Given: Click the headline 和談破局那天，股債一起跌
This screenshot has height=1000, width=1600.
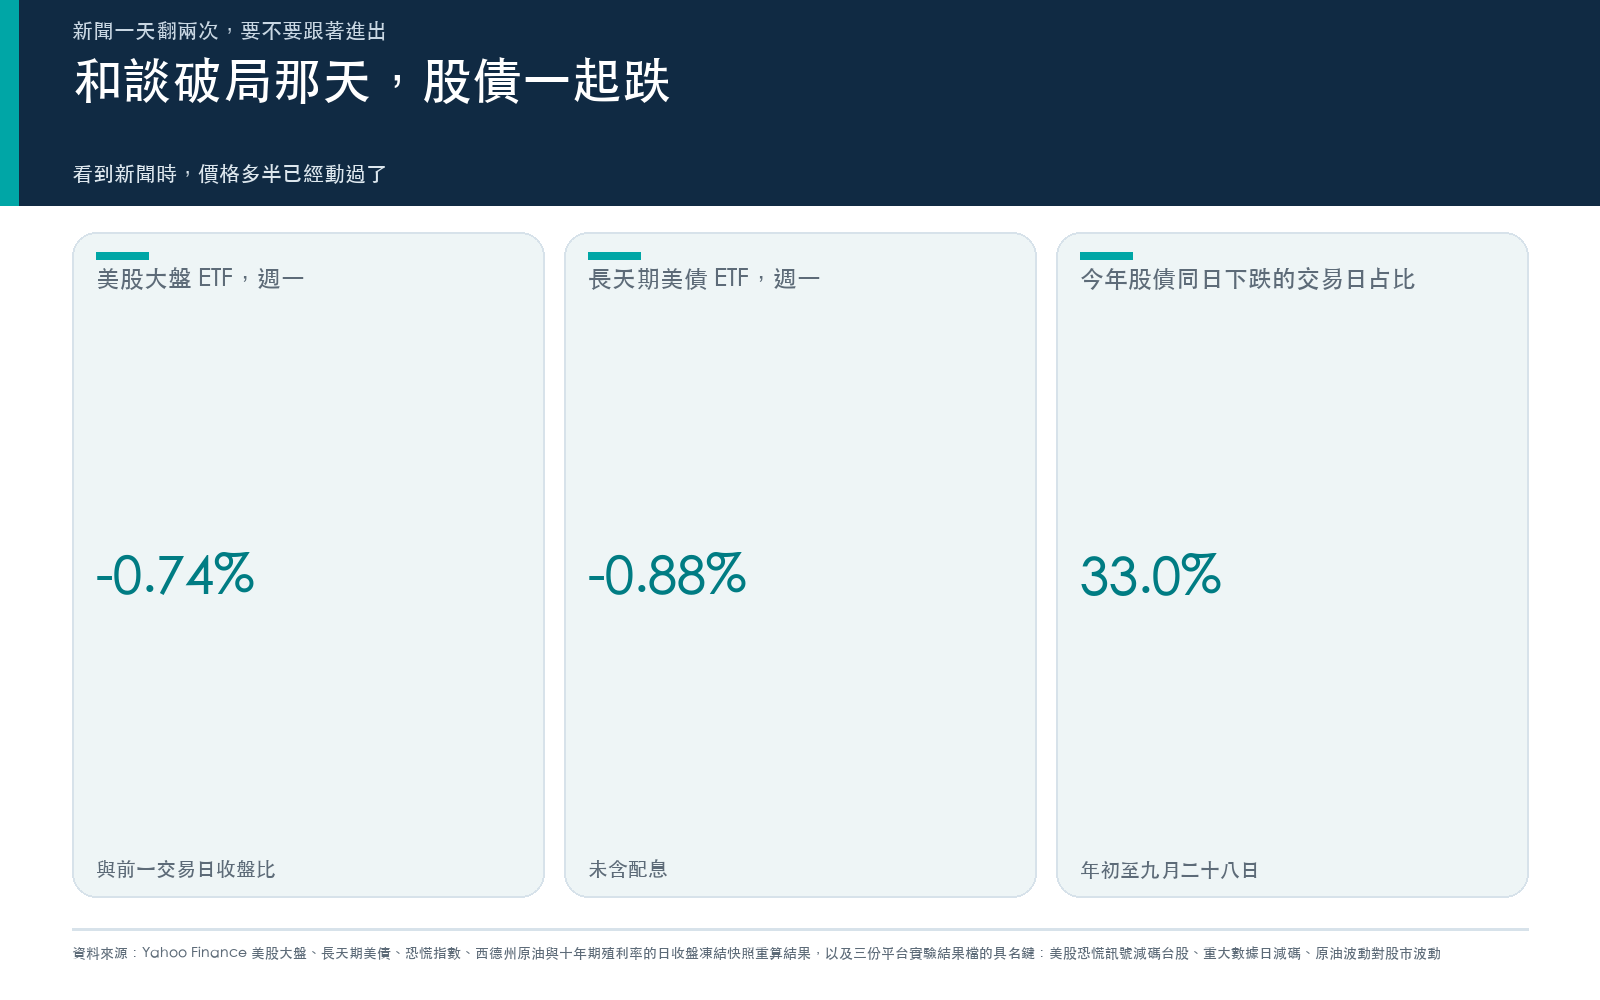Looking at the screenshot, I should click(x=372, y=81).
